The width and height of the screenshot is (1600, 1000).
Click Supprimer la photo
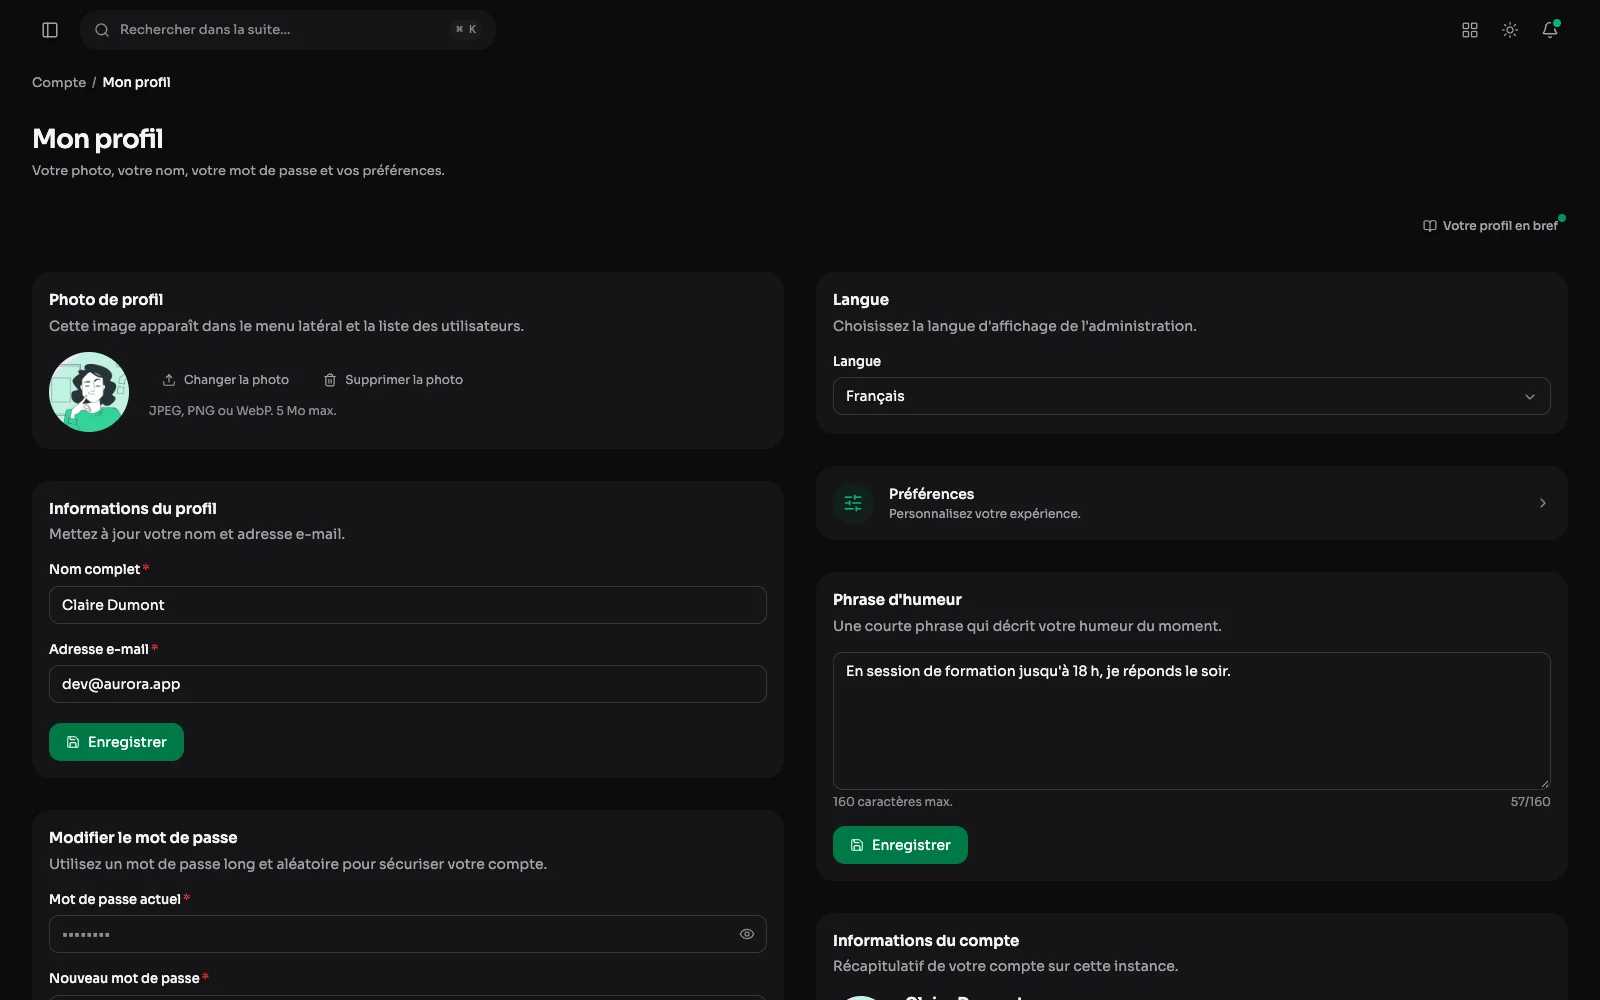click(394, 380)
